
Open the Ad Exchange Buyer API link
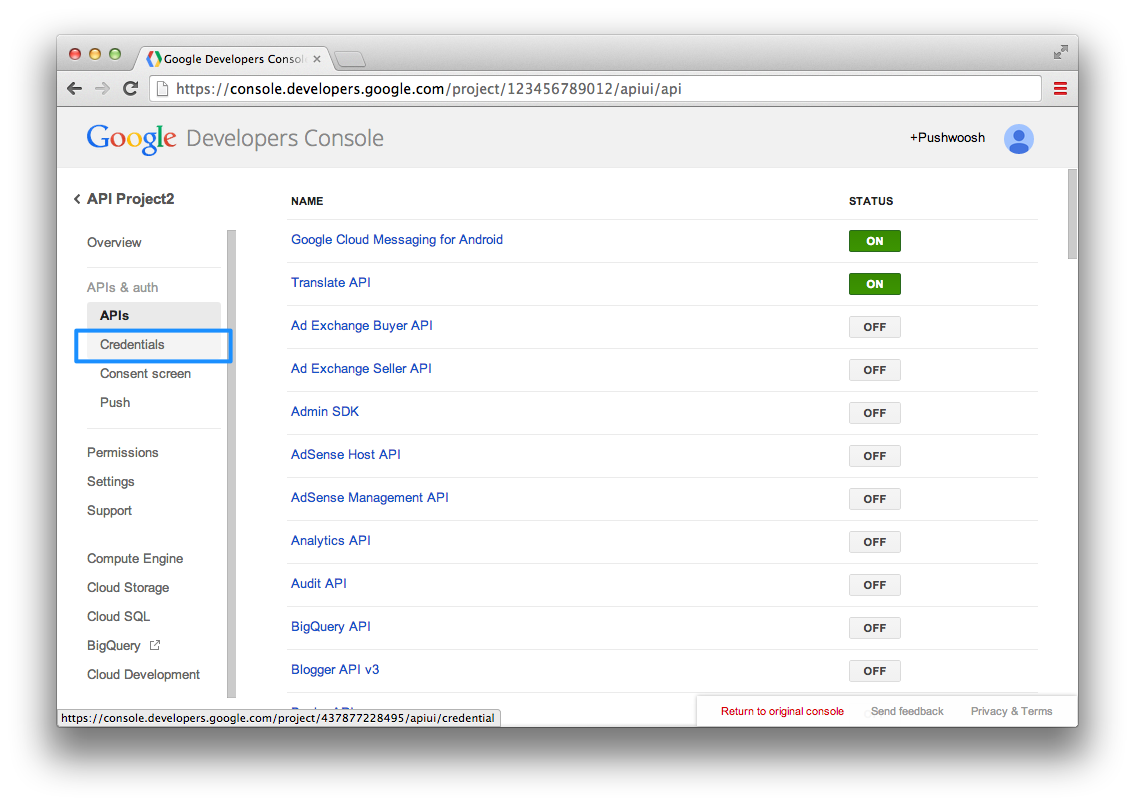[362, 326]
